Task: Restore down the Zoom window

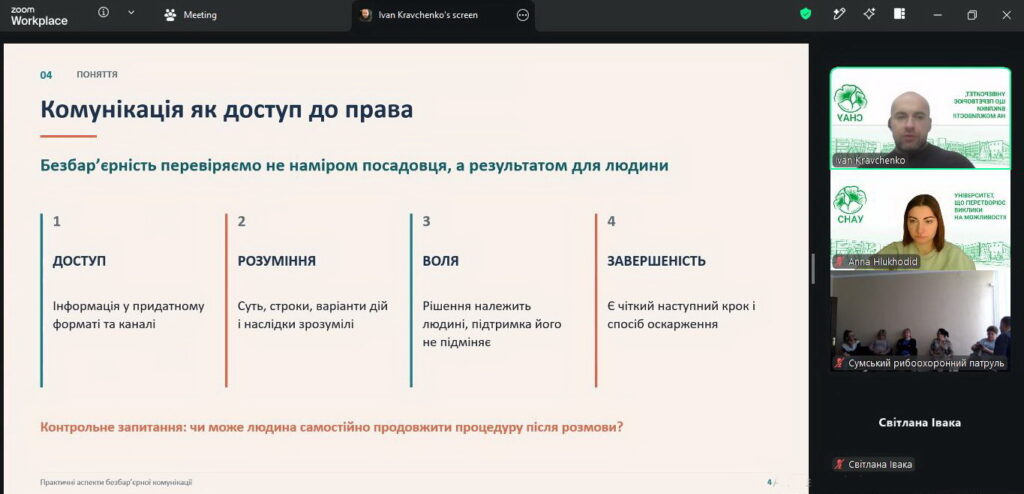Action: click(x=972, y=14)
